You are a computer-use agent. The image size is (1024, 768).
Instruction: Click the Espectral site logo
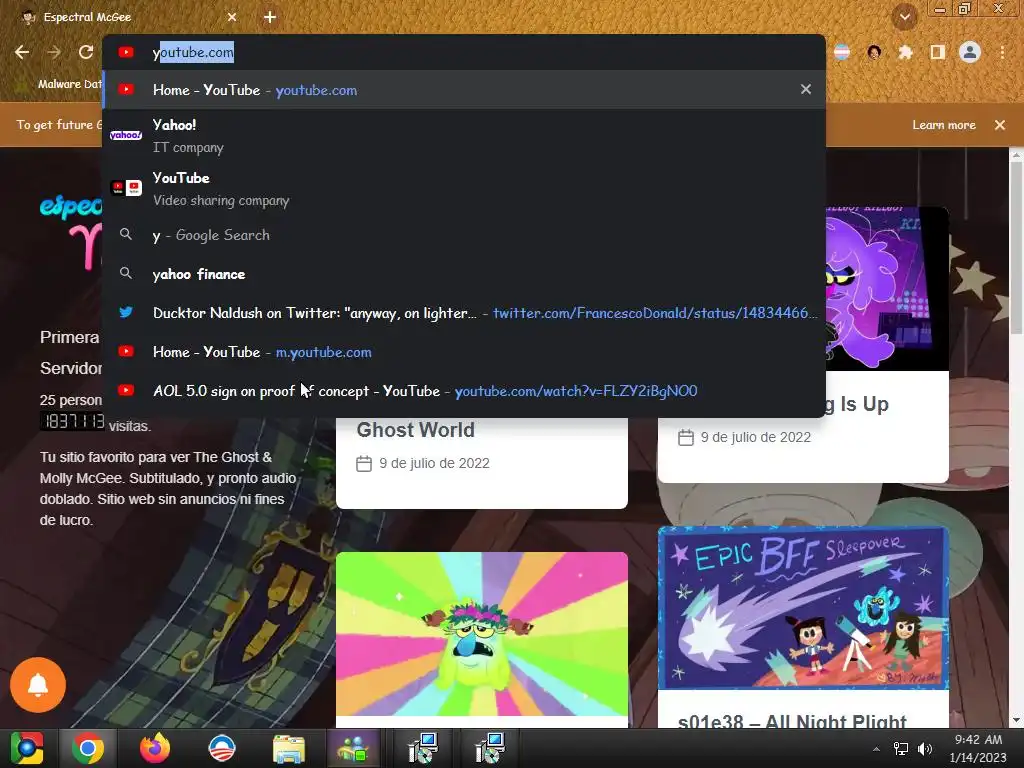coord(71,232)
